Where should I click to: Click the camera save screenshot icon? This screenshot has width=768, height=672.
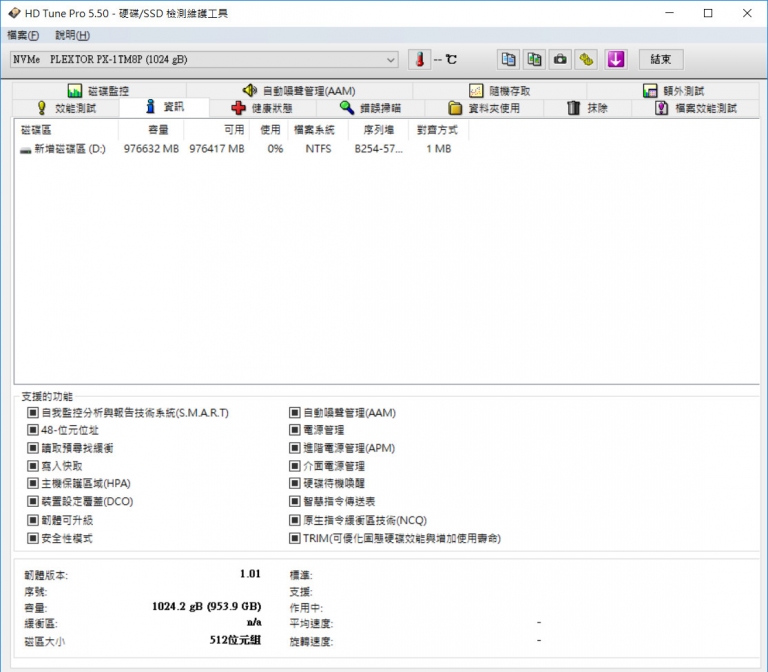pyautogui.click(x=560, y=60)
